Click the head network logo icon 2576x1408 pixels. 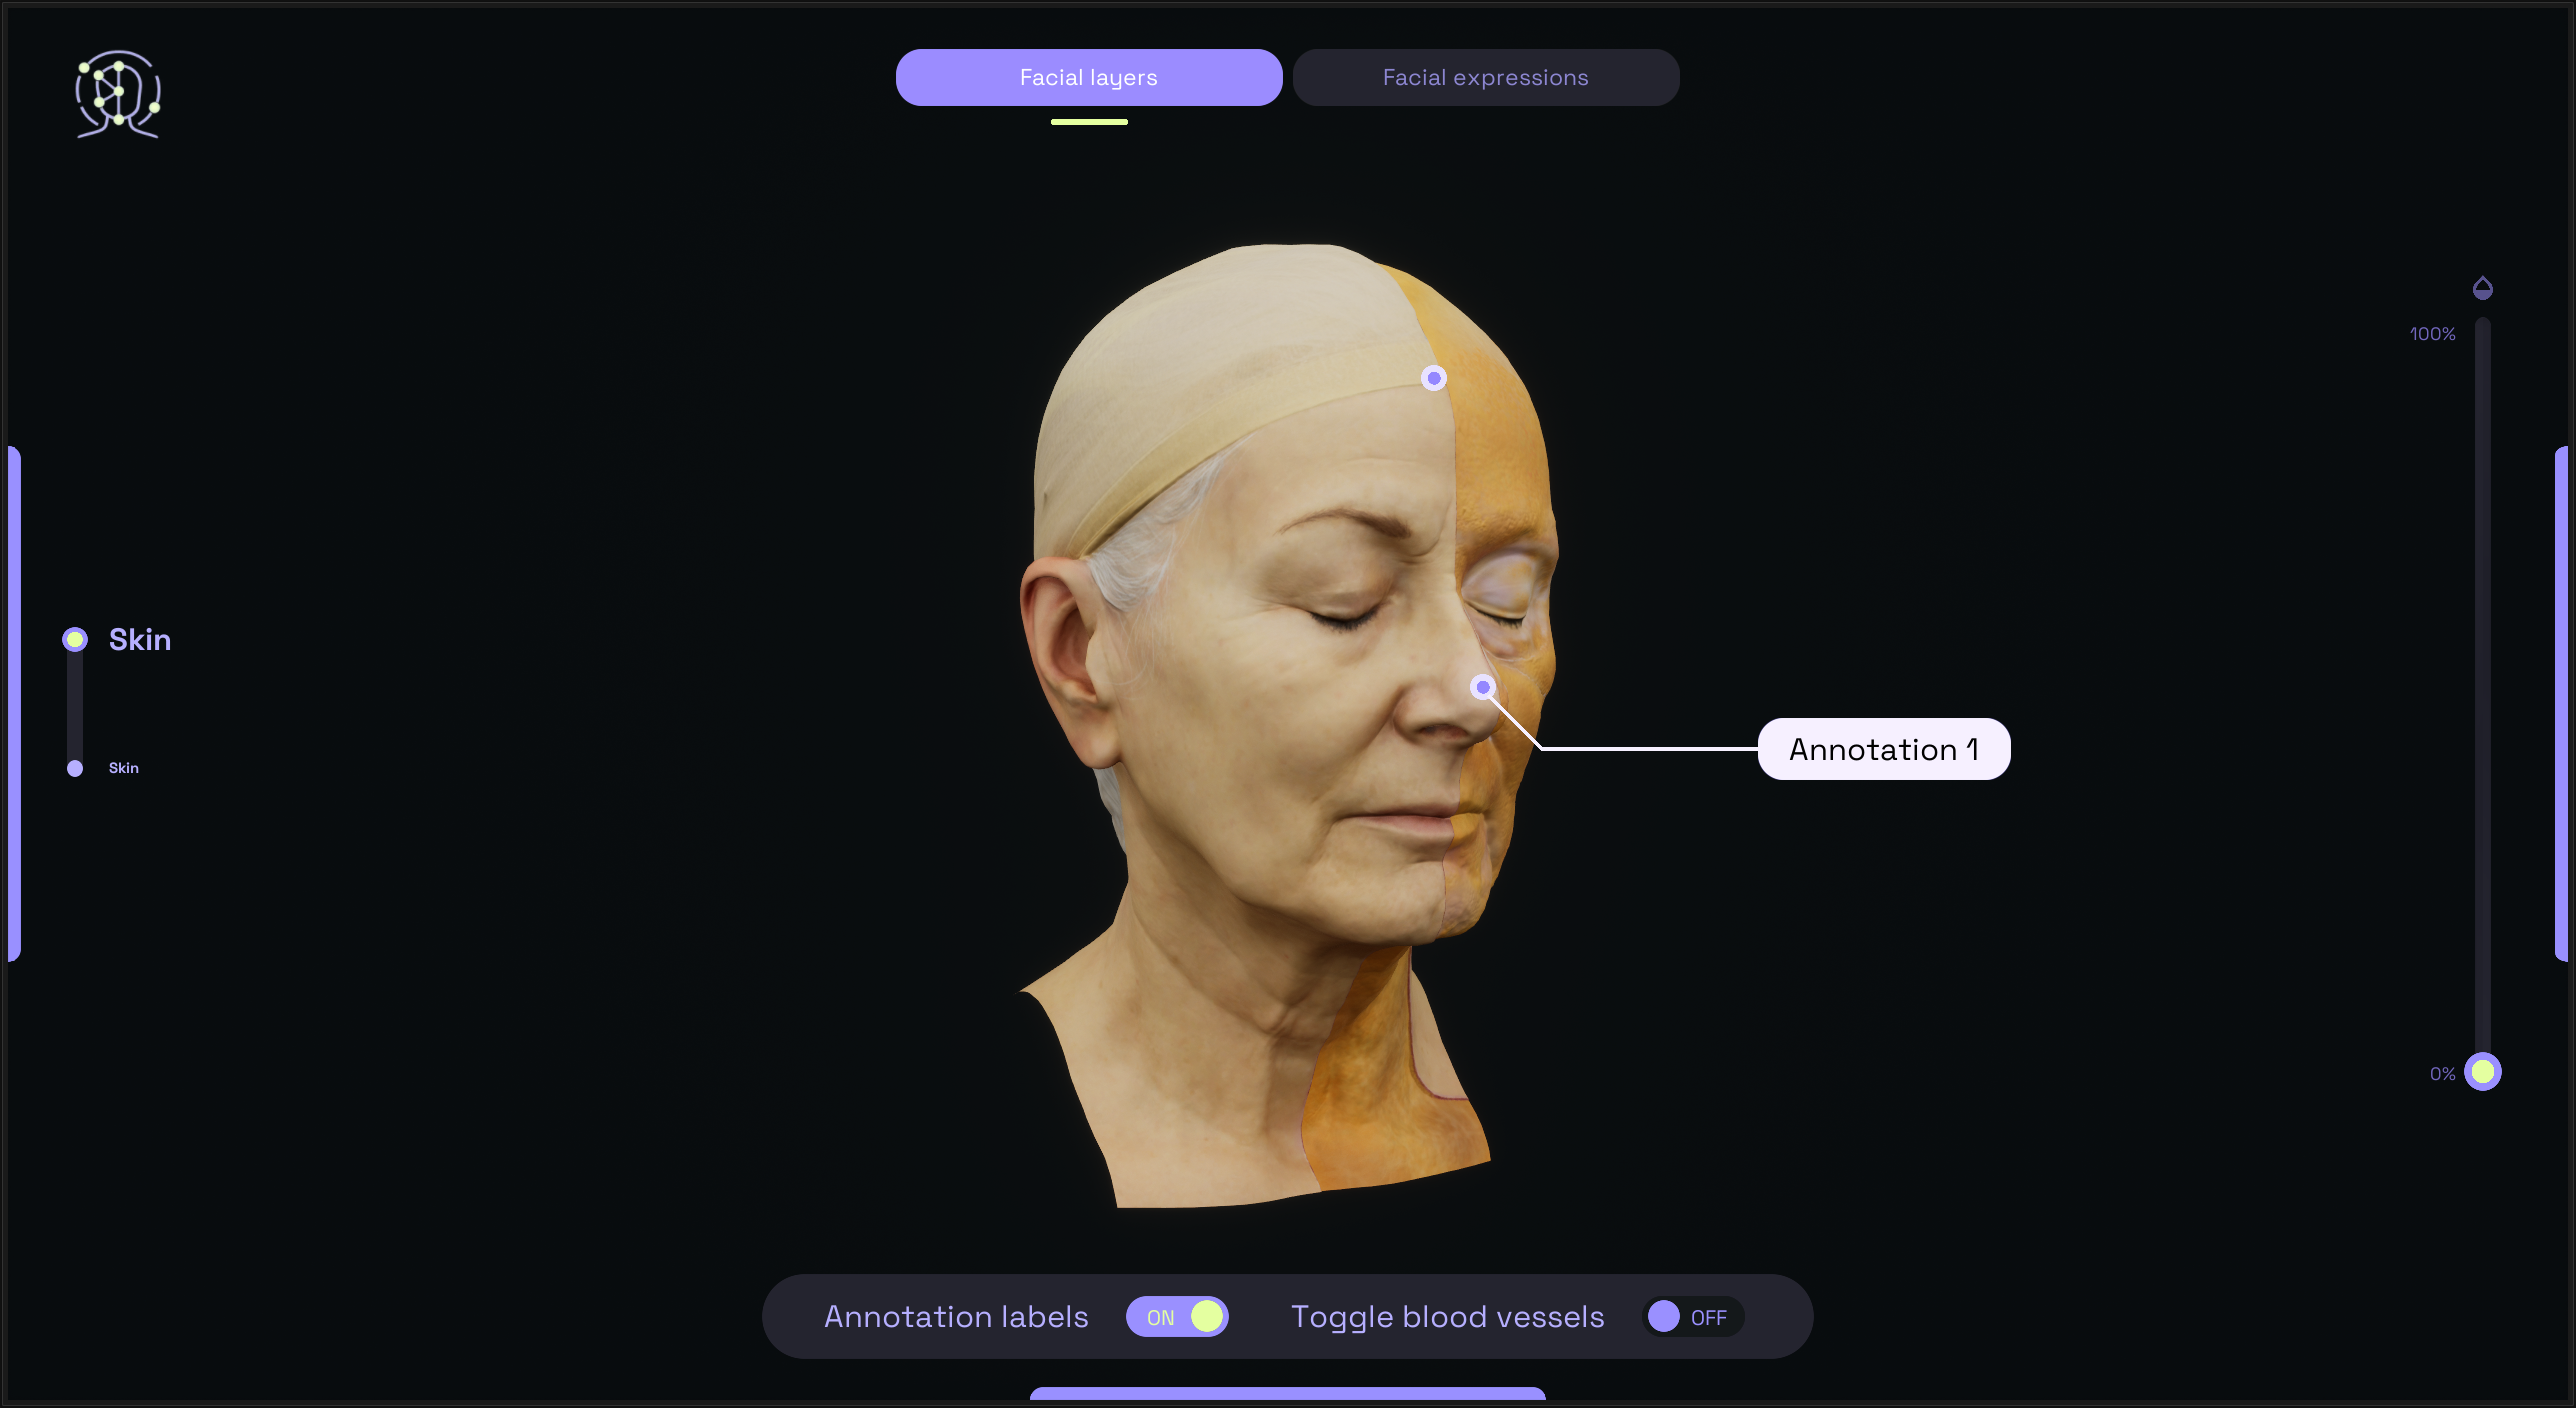118,94
